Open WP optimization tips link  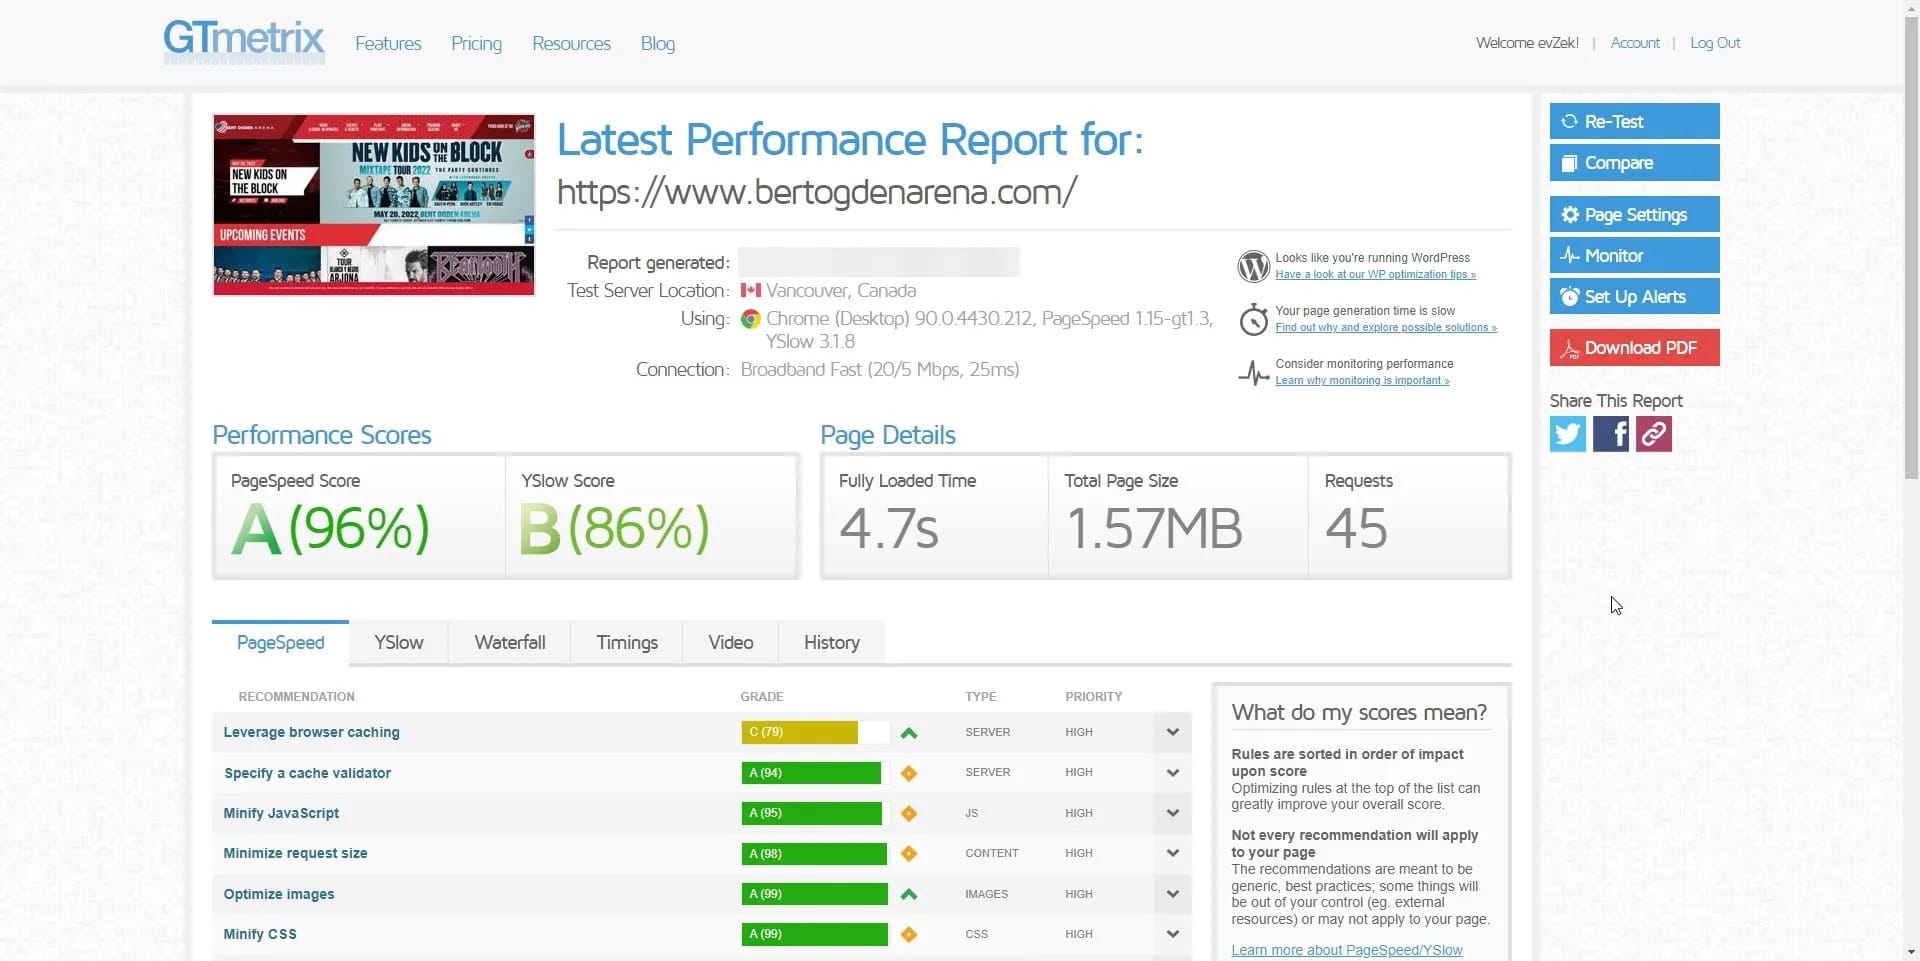click(1375, 275)
